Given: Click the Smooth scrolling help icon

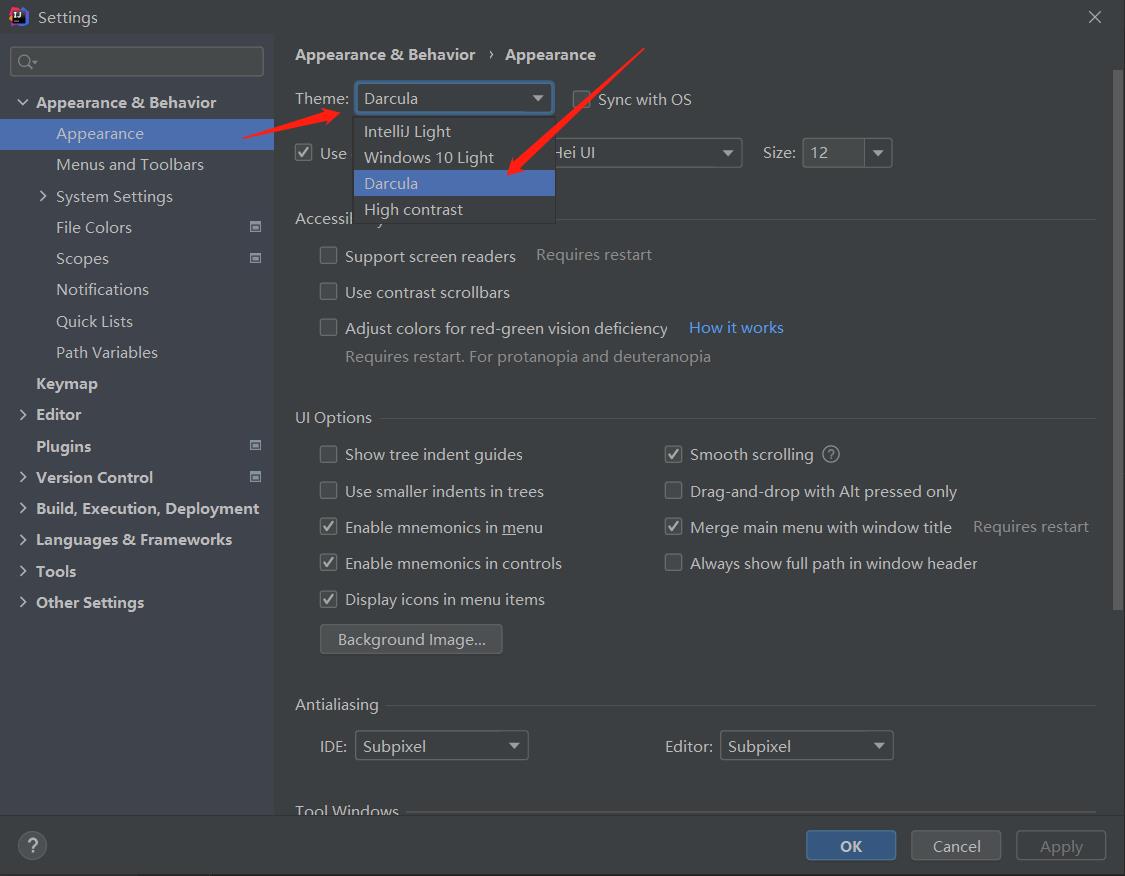Looking at the screenshot, I should pyautogui.click(x=831, y=454).
